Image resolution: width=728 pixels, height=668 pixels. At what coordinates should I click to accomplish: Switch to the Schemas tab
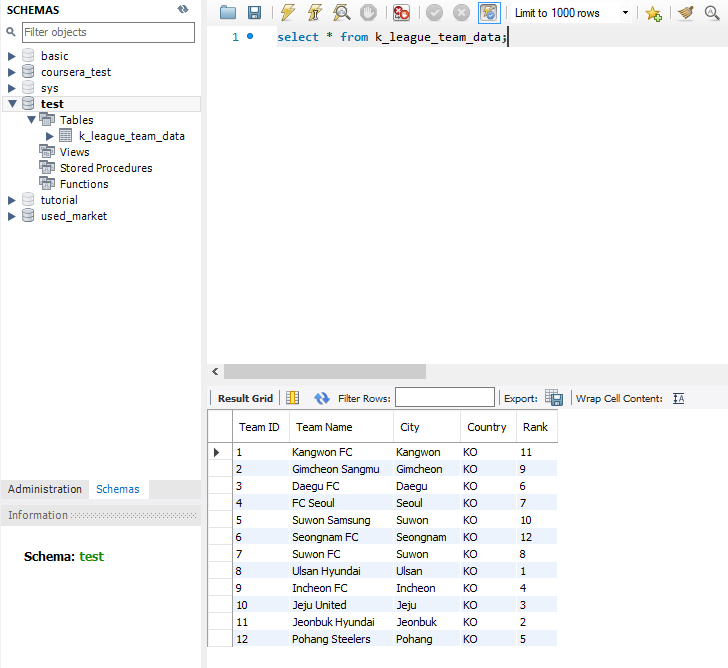[x=117, y=489]
